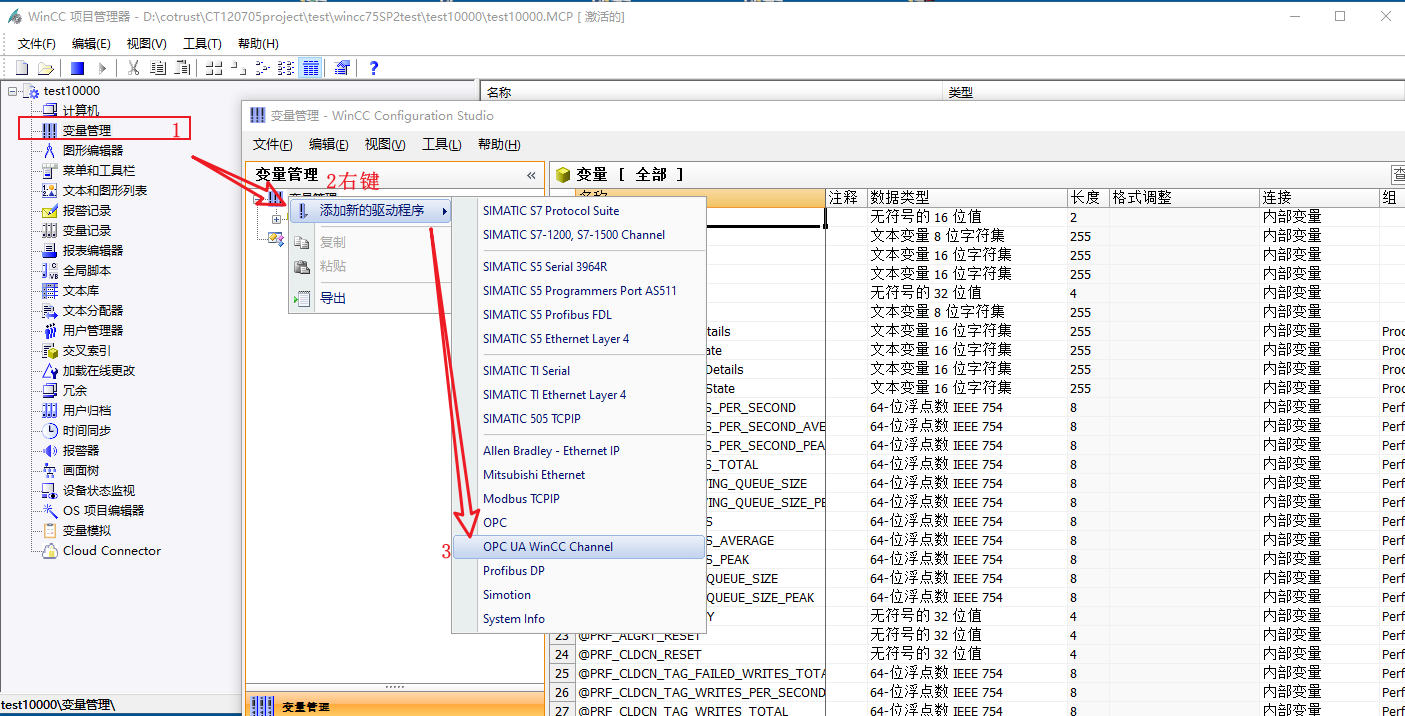Screen dimensions: 1405x716
Task: Click the blue question mark Help icon
Action: (374, 68)
